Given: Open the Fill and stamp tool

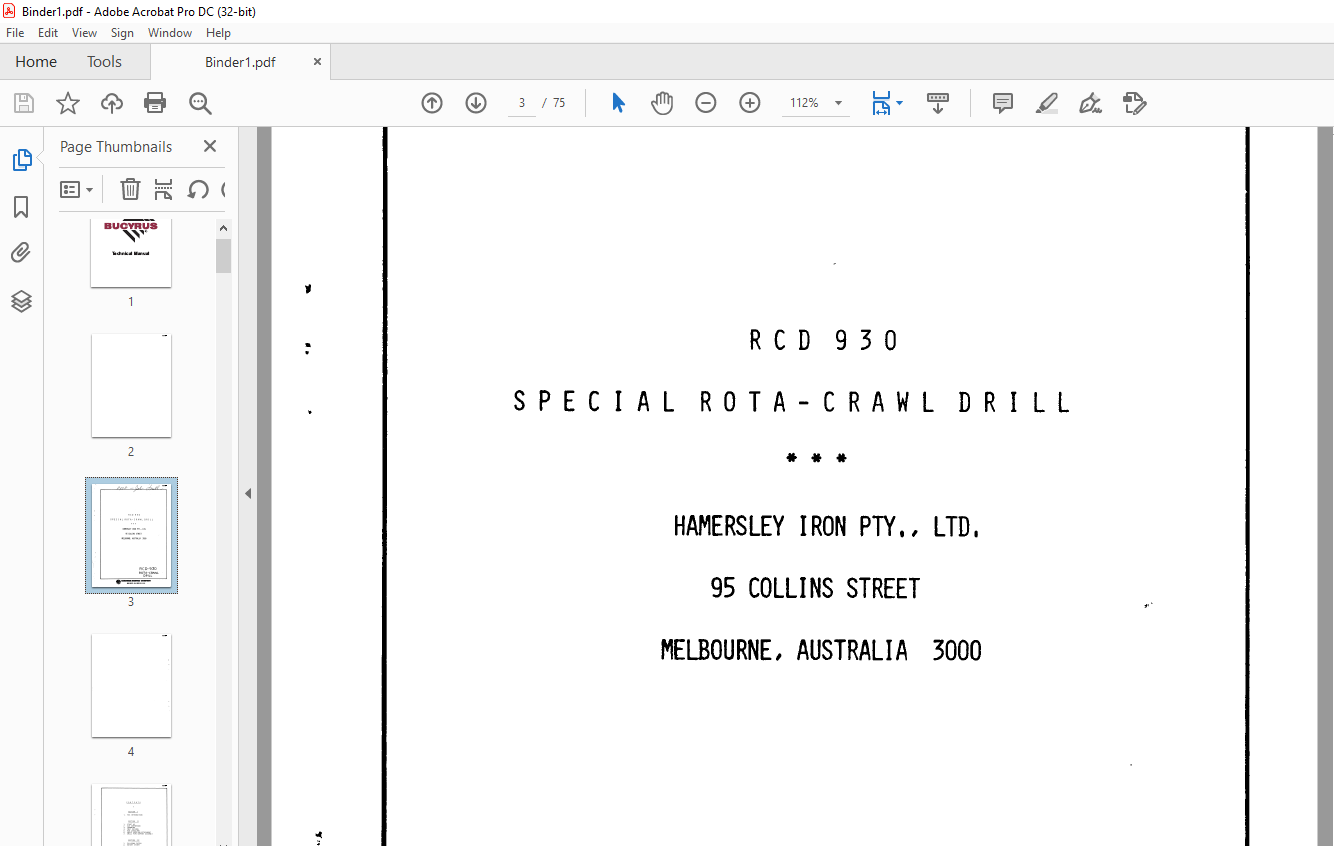Looking at the screenshot, I should tap(1134, 103).
